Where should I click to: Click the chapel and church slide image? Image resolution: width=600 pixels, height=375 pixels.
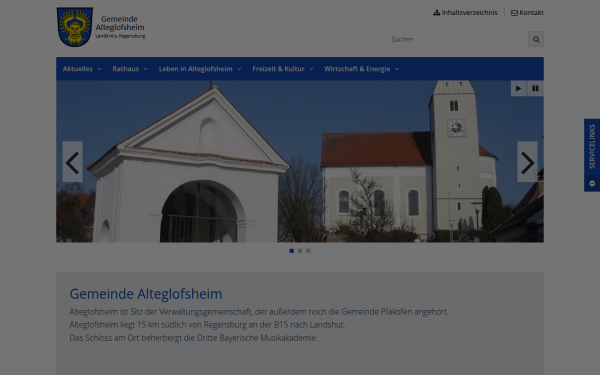pyautogui.click(x=300, y=161)
